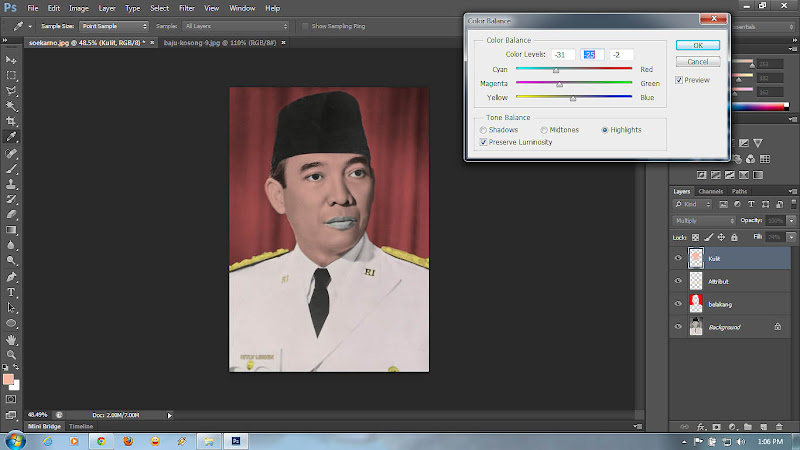Viewport: 800px width, 450px height.
Task: Open the Layers panel options menu
Action: pos(792,191)
